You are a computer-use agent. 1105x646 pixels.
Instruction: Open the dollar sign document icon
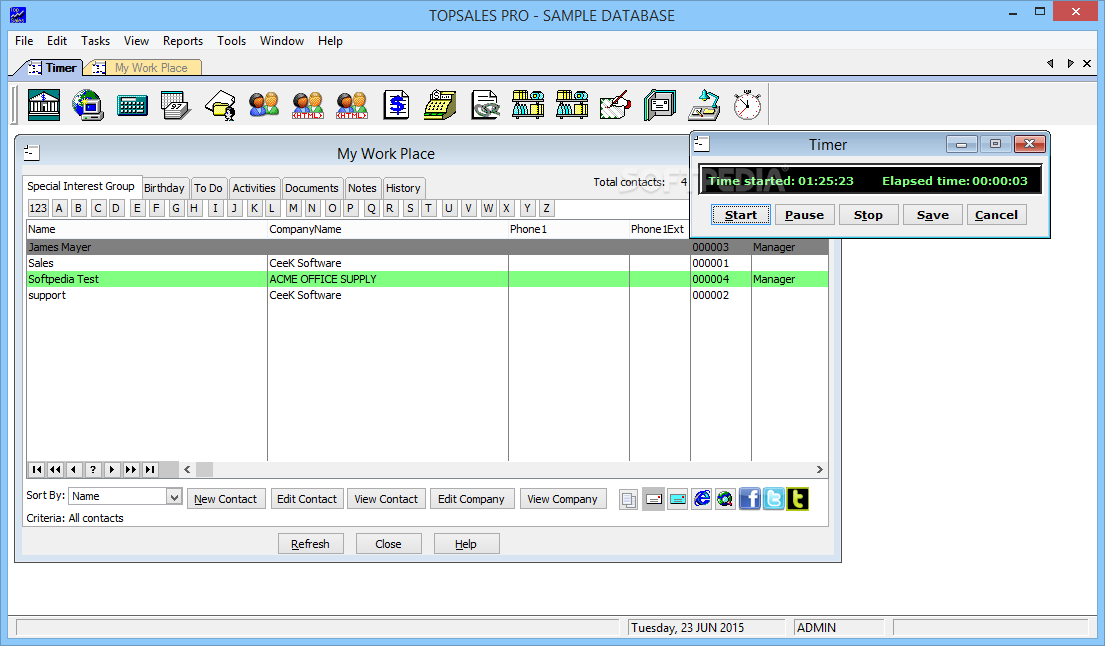pos(397,105)
